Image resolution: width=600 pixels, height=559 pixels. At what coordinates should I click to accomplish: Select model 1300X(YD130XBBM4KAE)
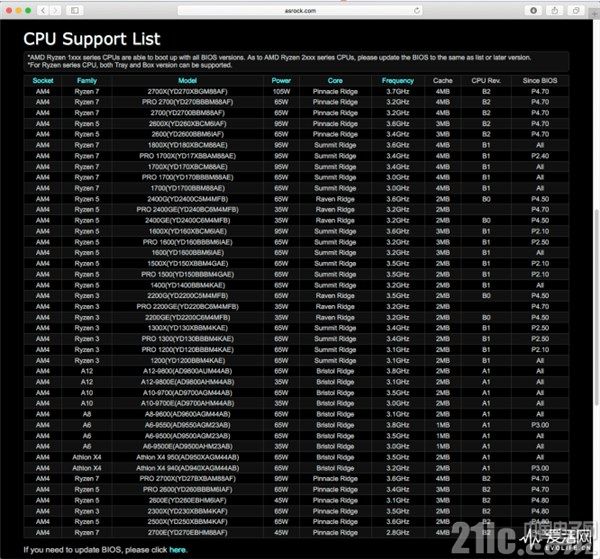(188, 328)
